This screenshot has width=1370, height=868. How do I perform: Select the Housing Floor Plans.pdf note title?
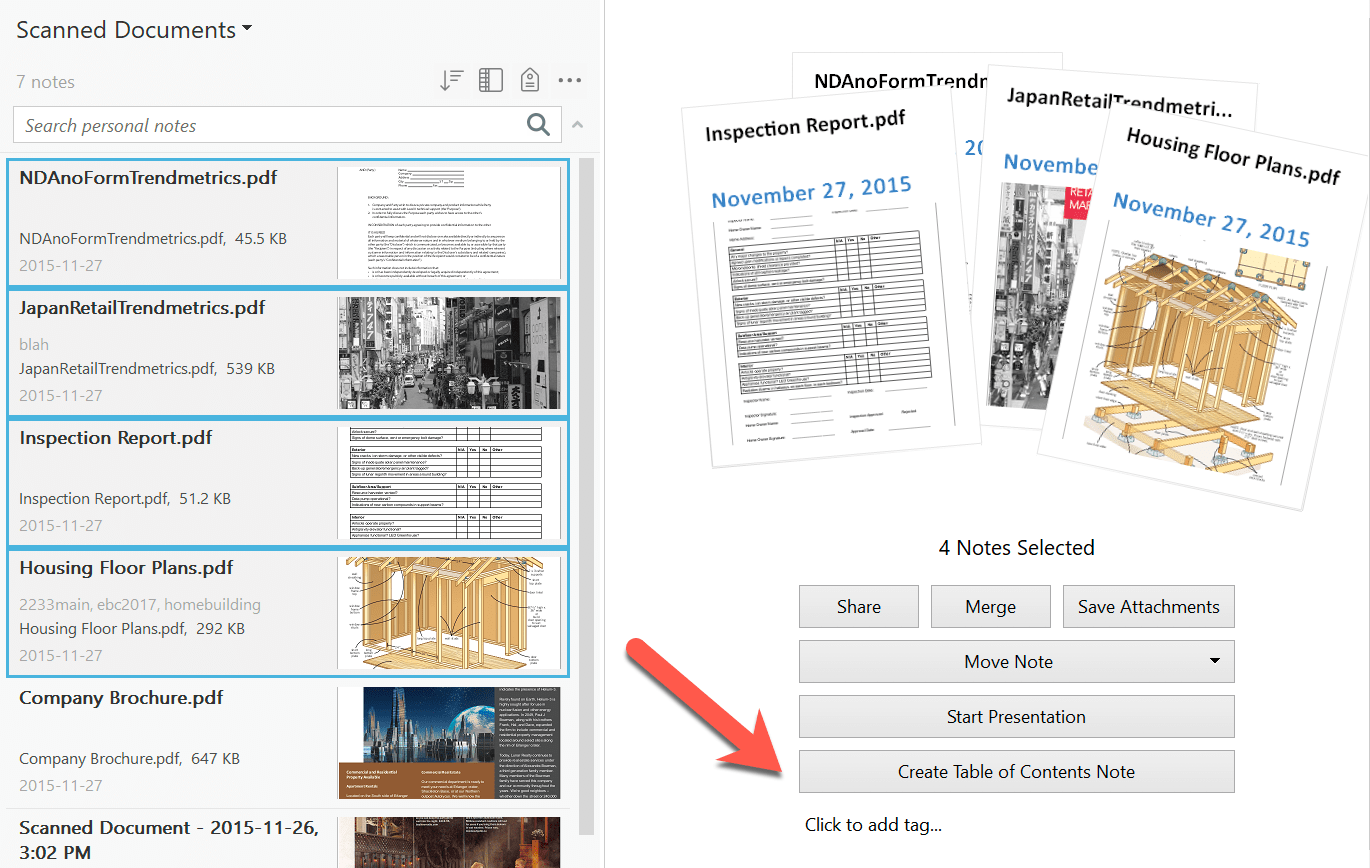pyautogui.click(x=126, y=568)
